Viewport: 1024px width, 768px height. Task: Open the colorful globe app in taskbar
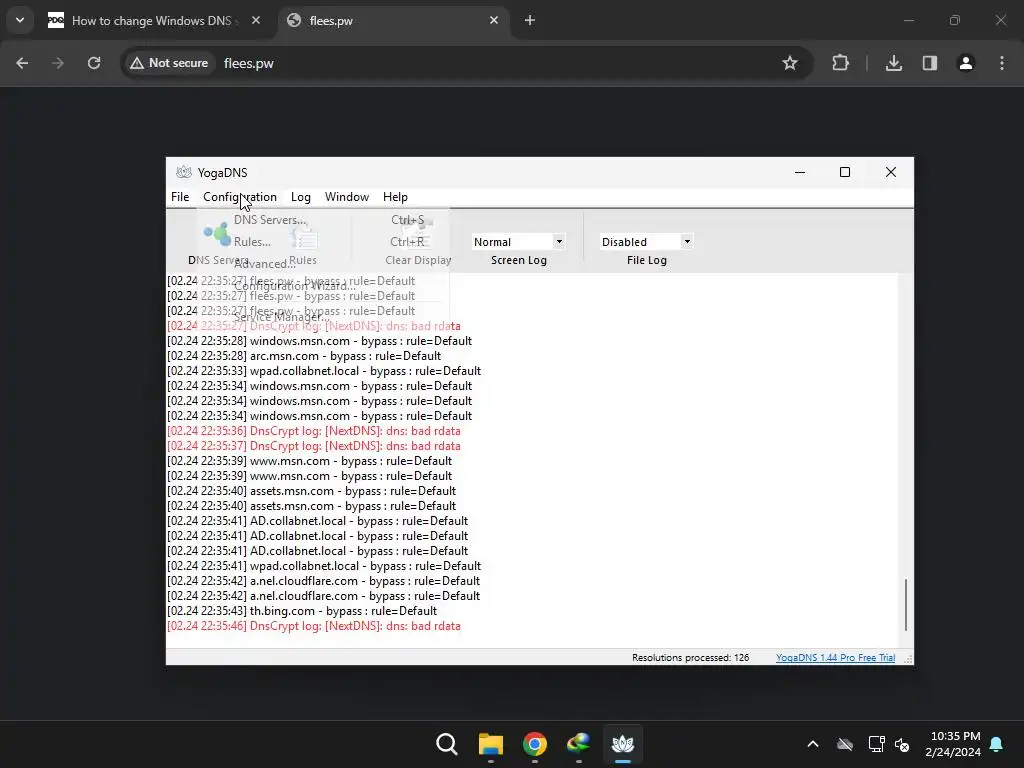click(579, 744)
